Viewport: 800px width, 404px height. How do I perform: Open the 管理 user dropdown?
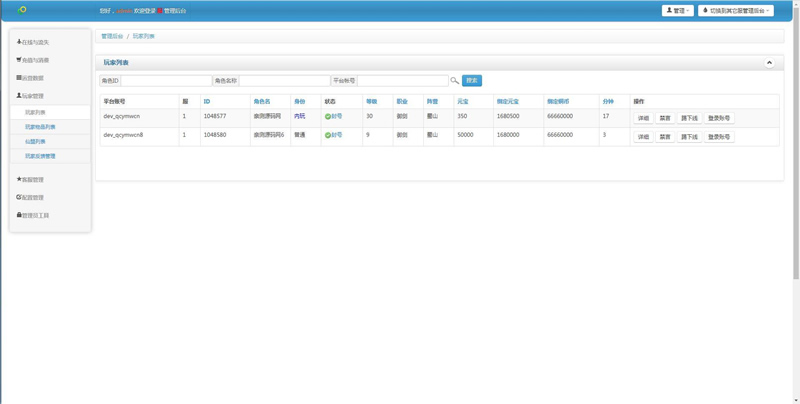click(677, 11)
